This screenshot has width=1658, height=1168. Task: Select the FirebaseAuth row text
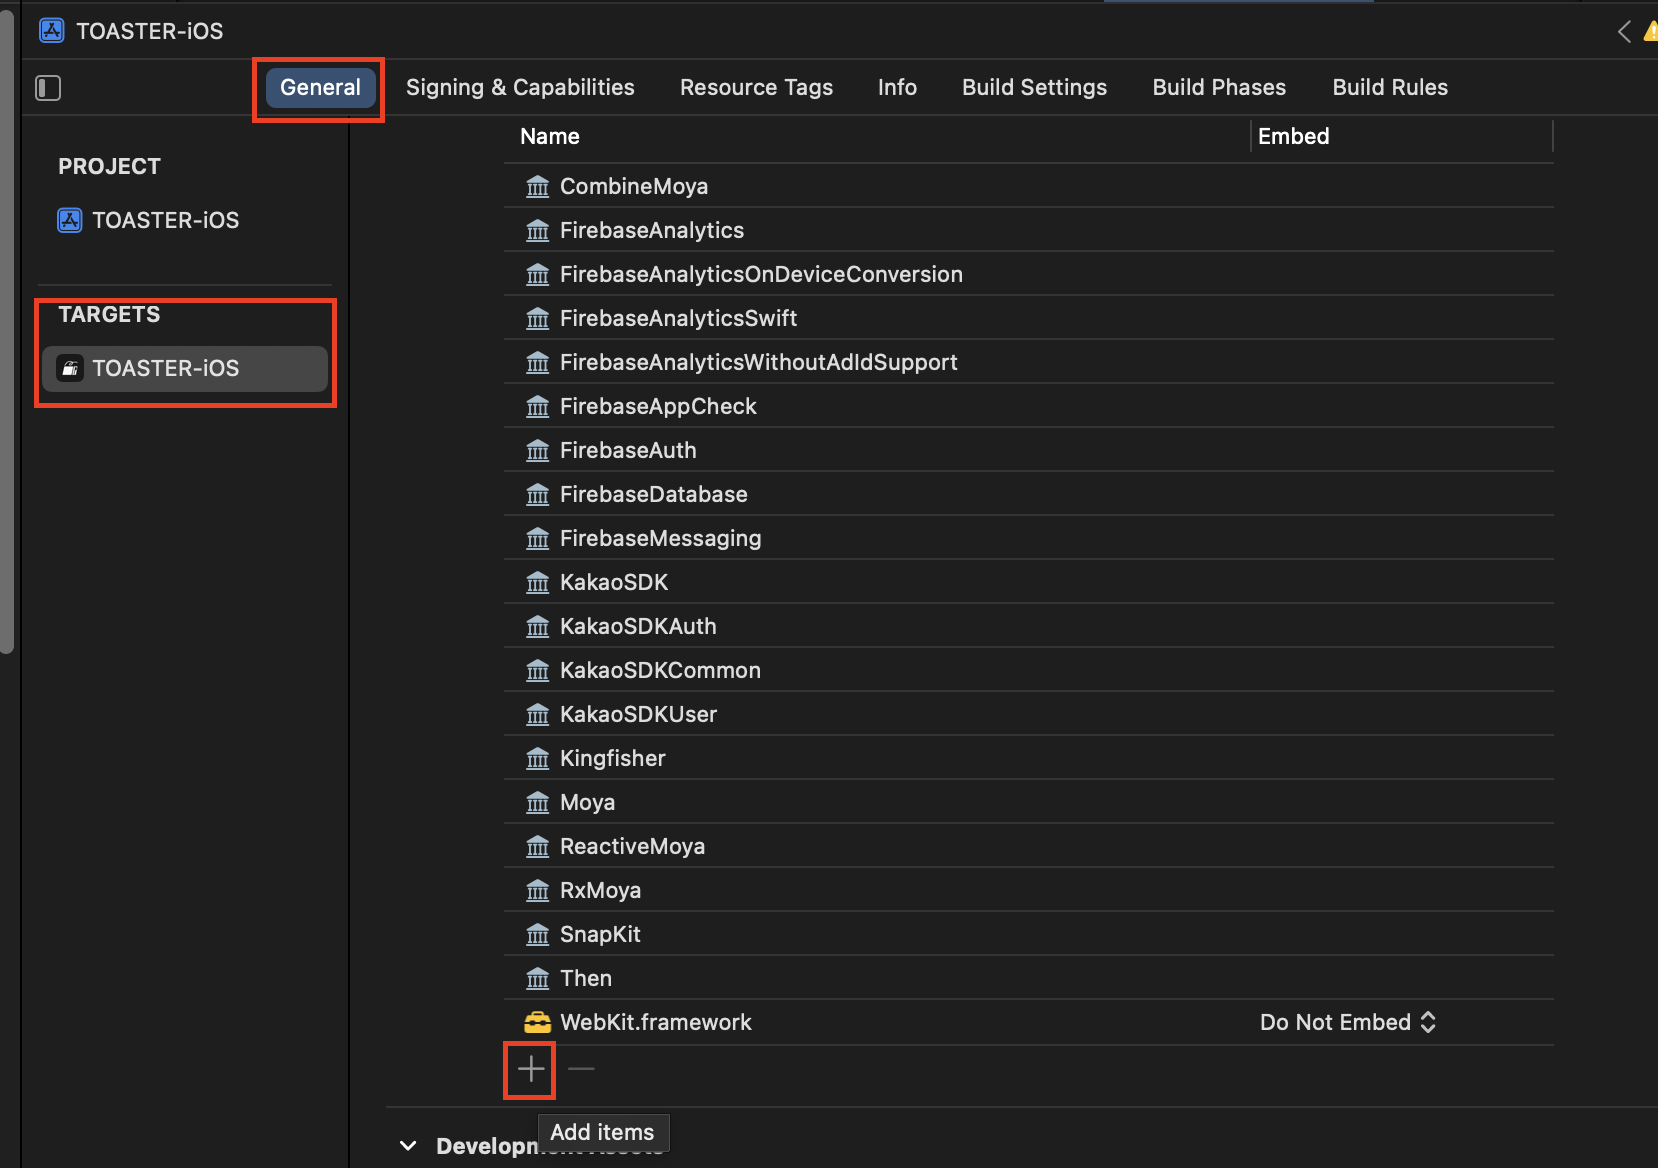click(628, 450)
